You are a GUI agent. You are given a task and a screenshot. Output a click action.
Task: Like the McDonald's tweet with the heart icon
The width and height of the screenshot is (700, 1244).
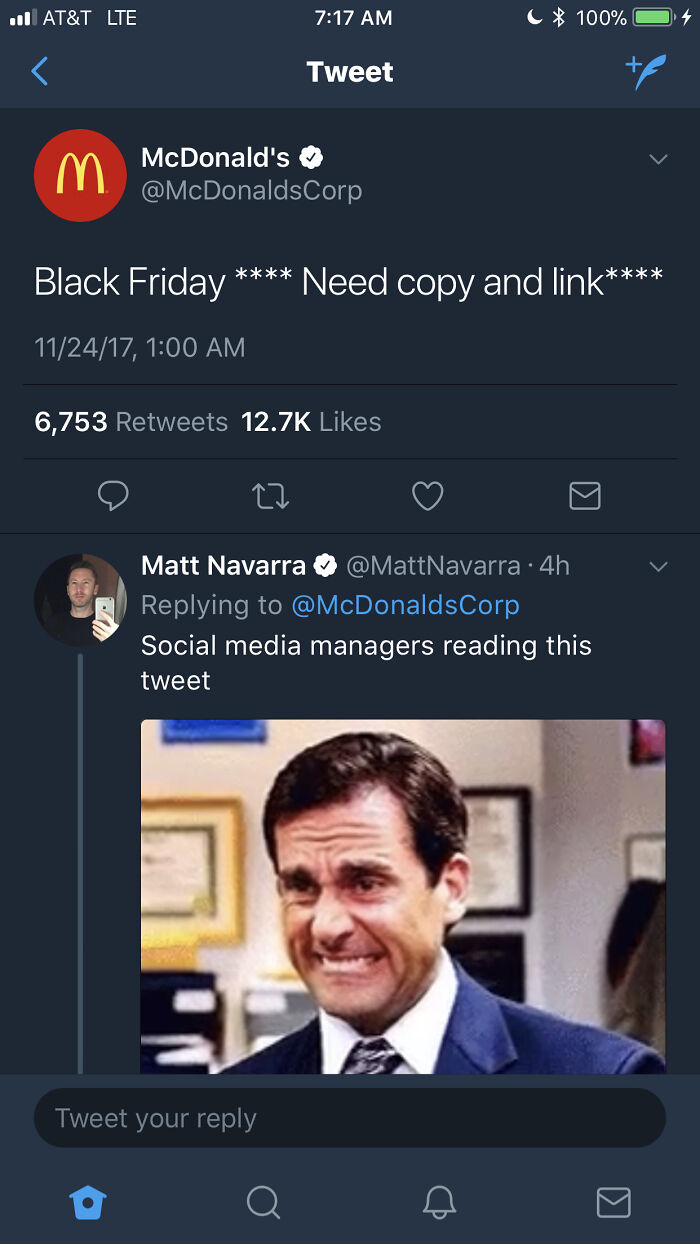coord(427,496)
